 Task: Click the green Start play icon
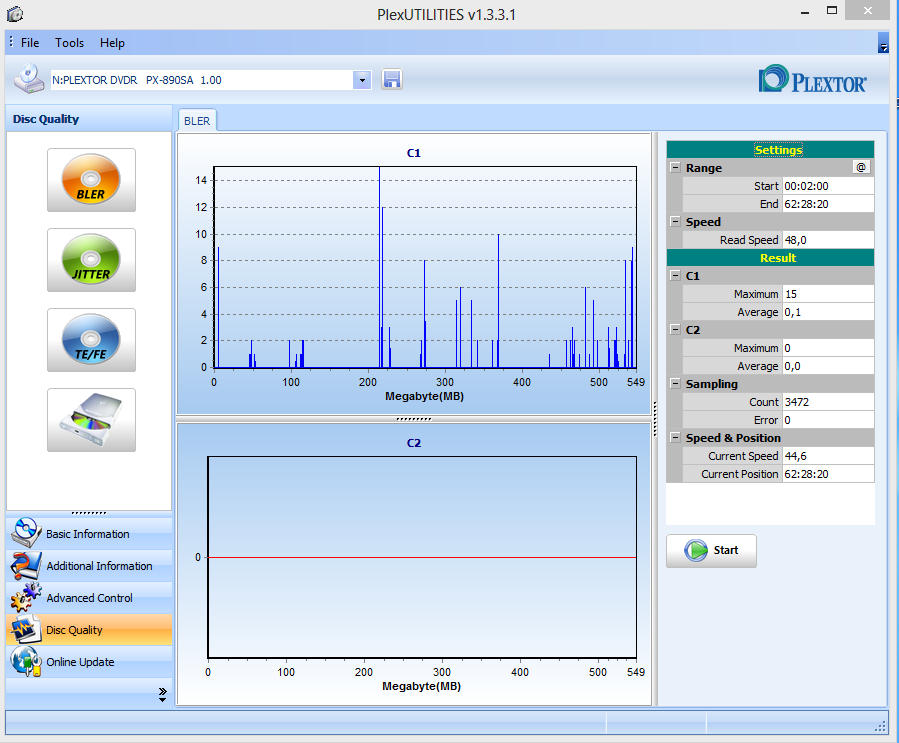(x=696, y=550)
